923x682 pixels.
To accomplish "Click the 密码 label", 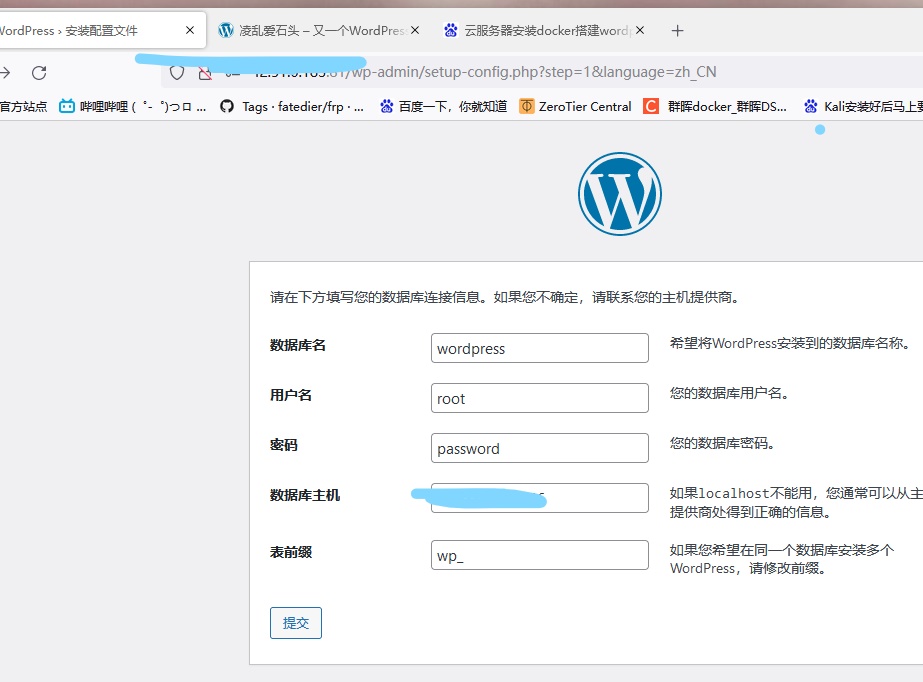I will point(284,445).
